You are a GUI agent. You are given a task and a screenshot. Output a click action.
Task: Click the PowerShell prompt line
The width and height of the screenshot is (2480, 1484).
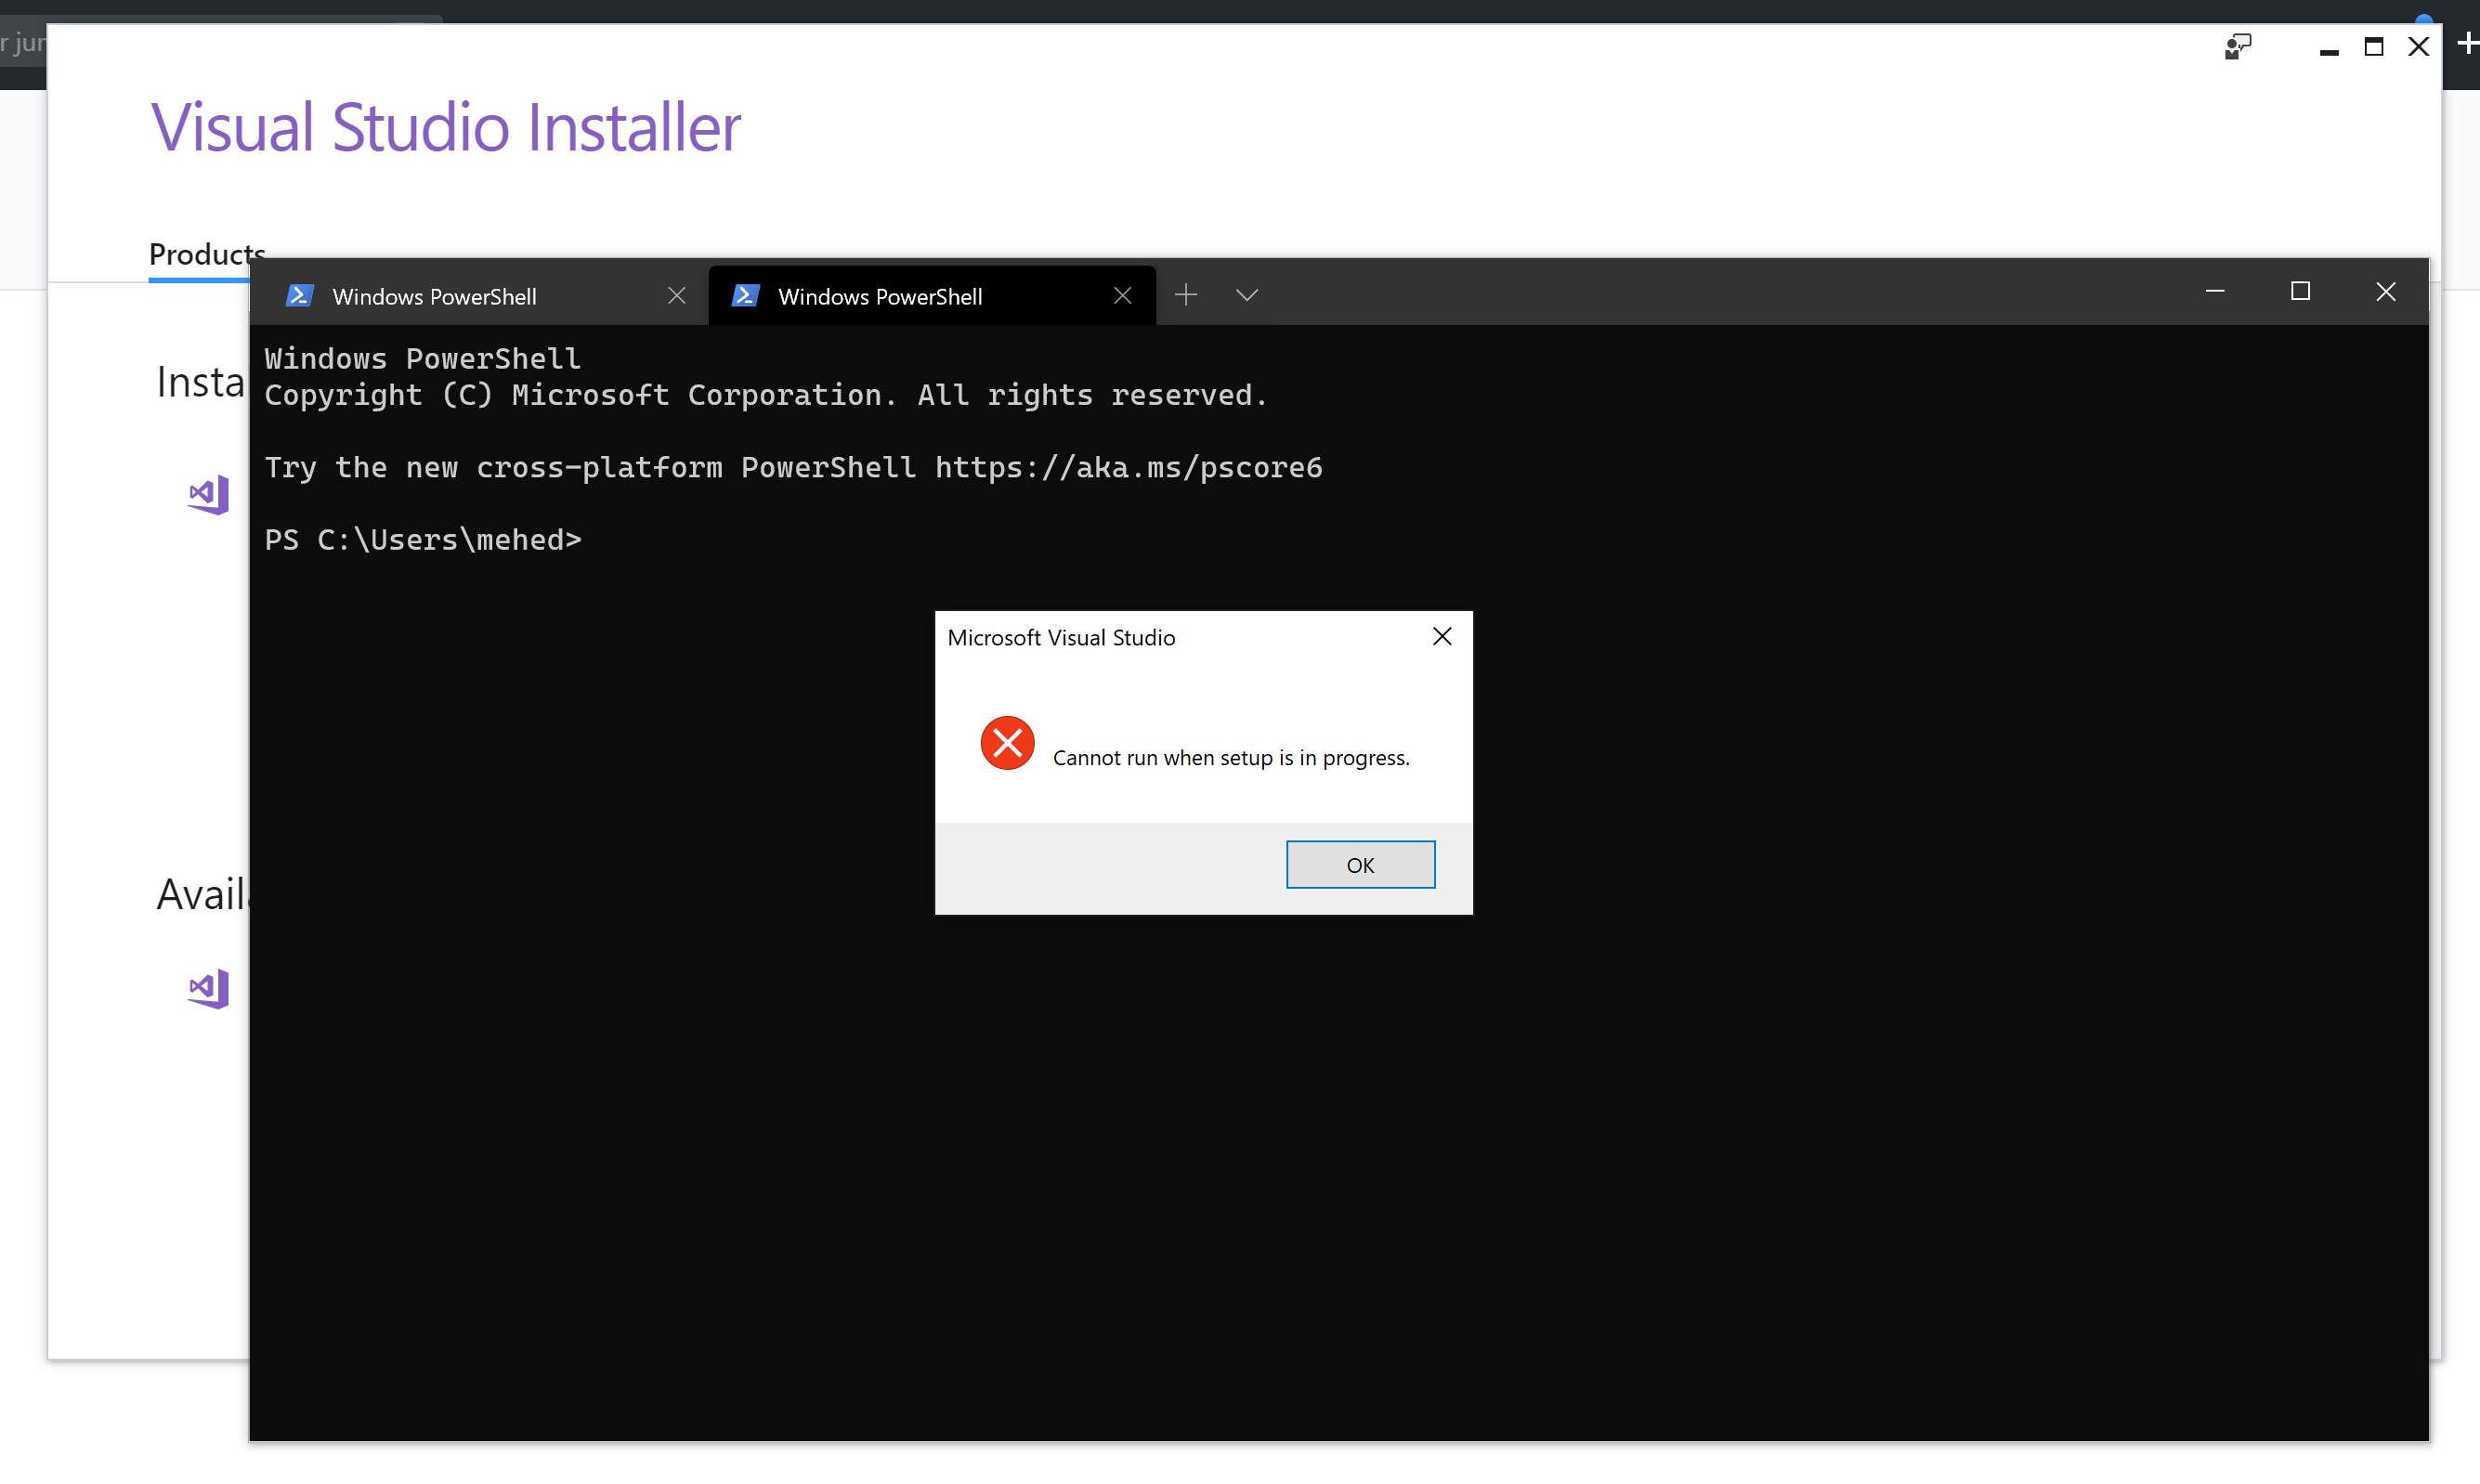pos(423,540)
